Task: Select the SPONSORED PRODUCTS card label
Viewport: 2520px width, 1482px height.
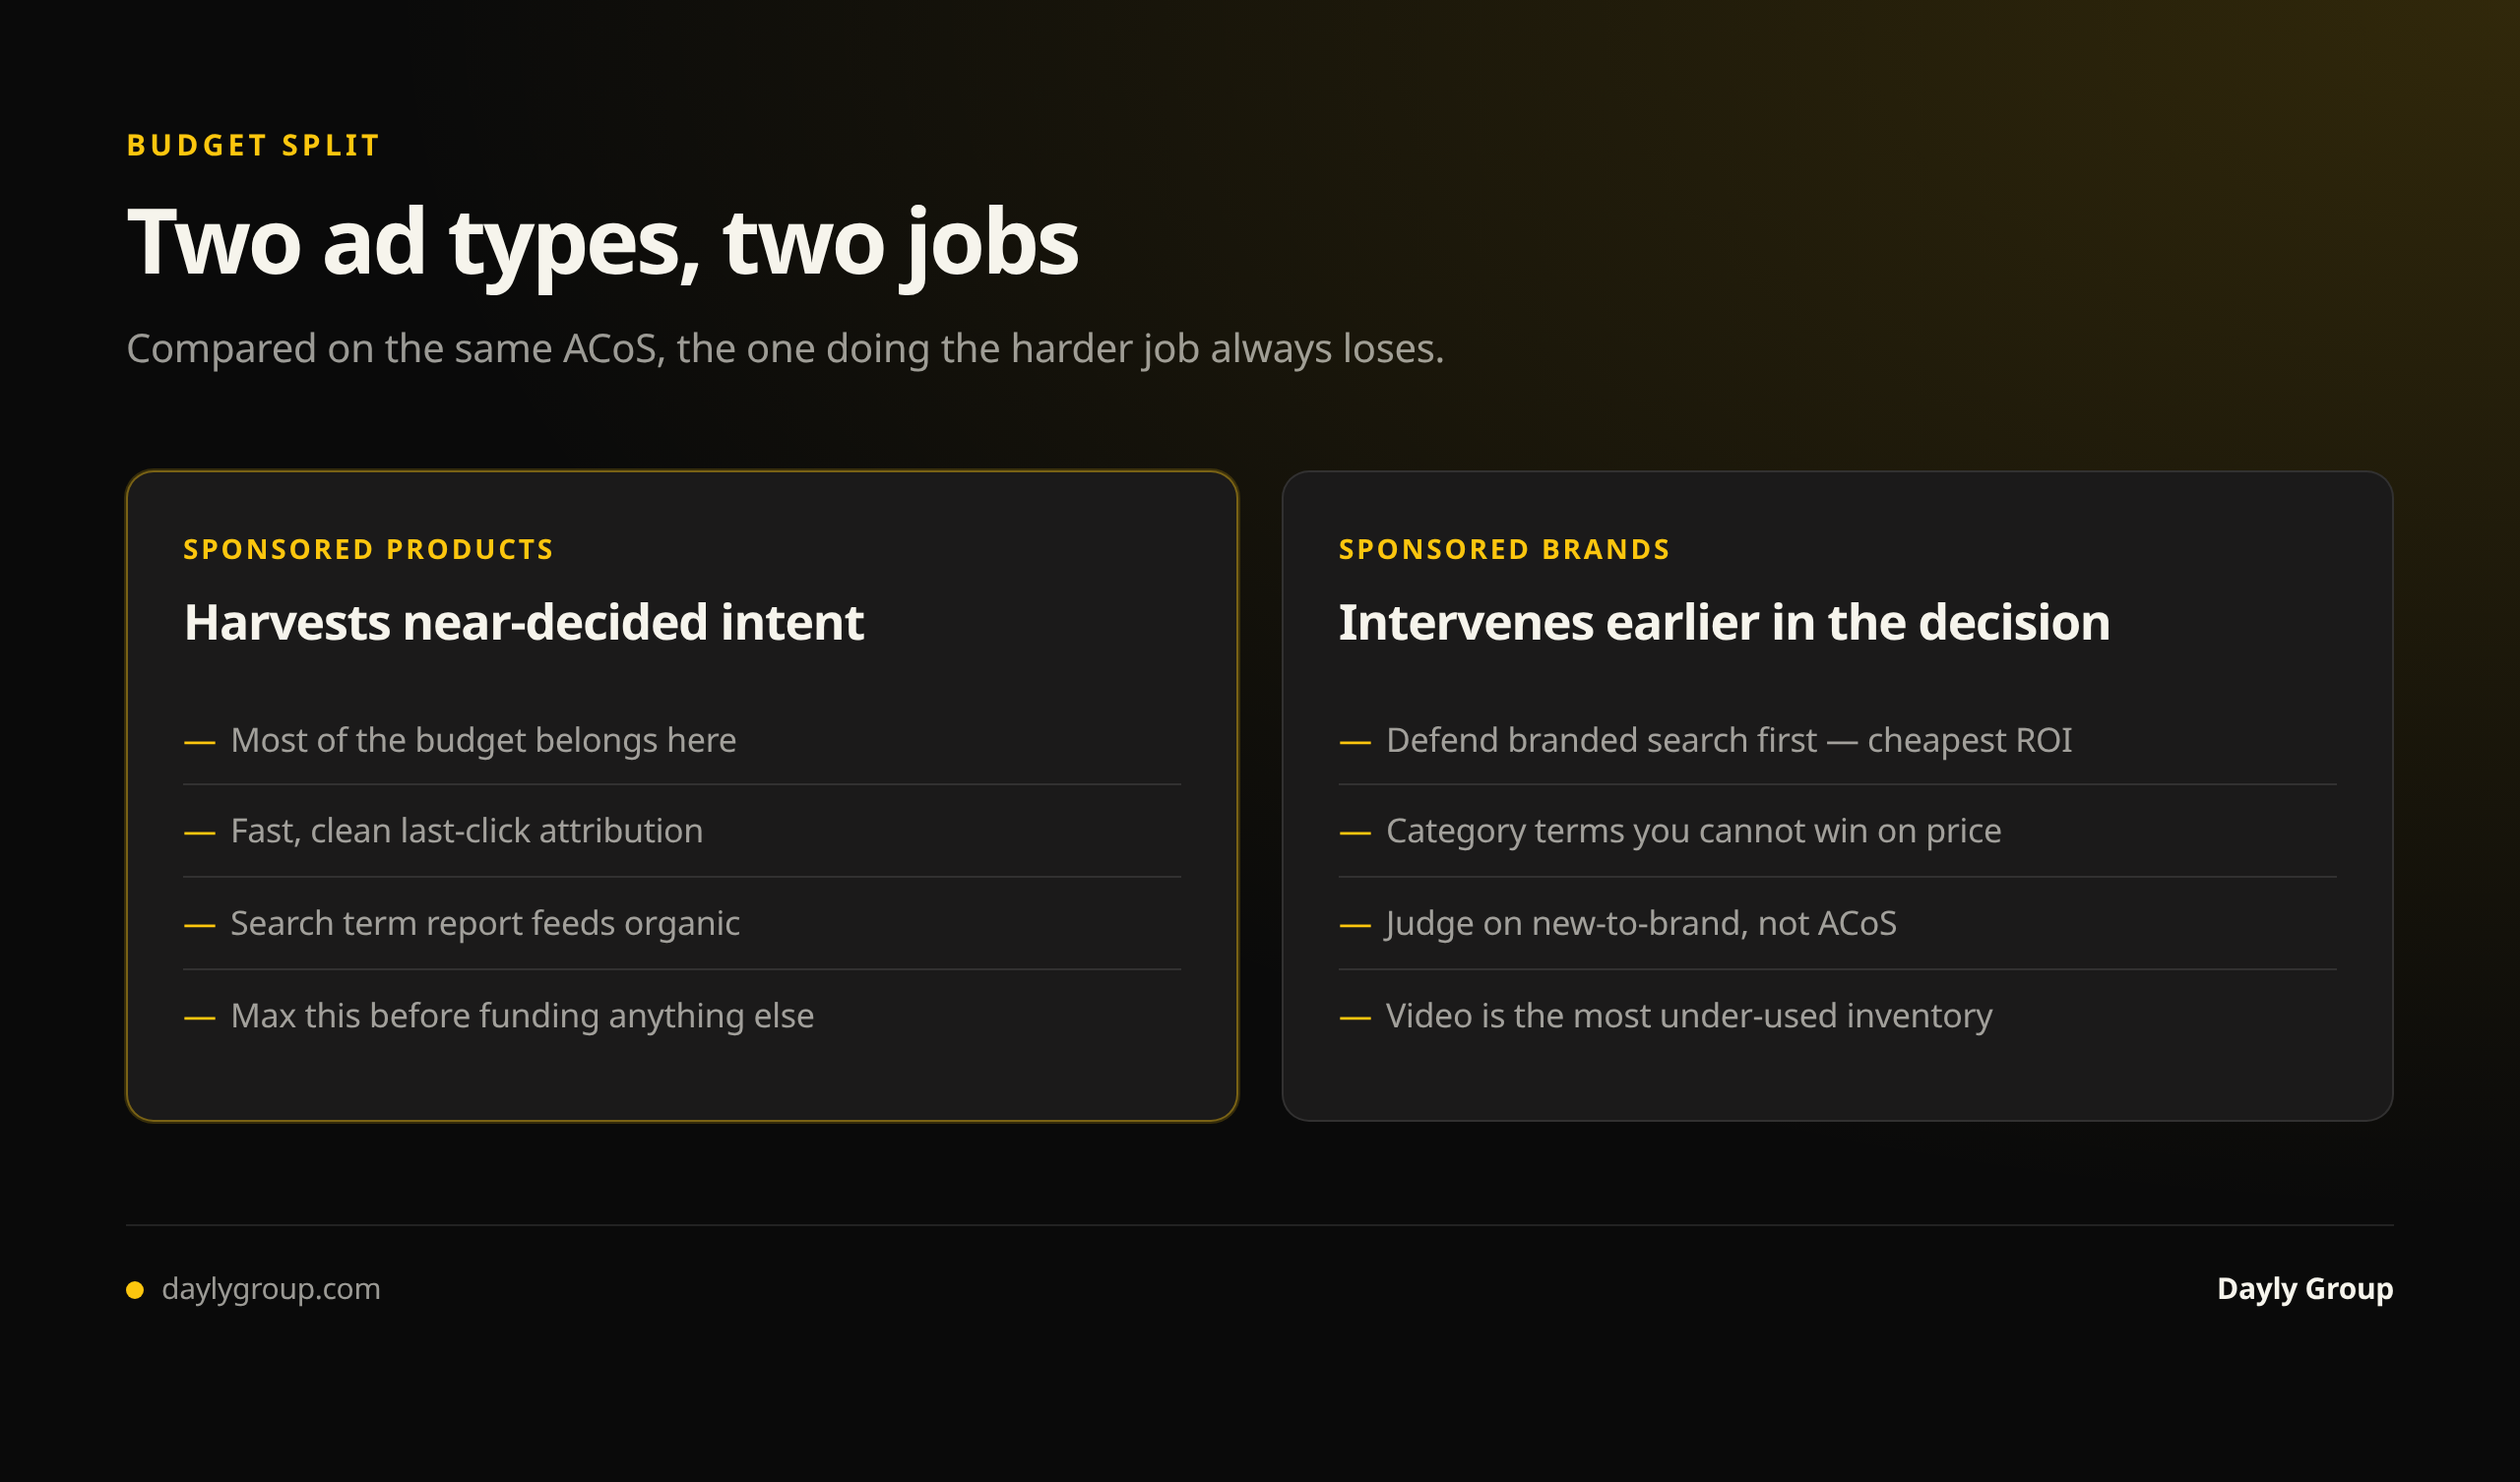Action: click(368, 550)
